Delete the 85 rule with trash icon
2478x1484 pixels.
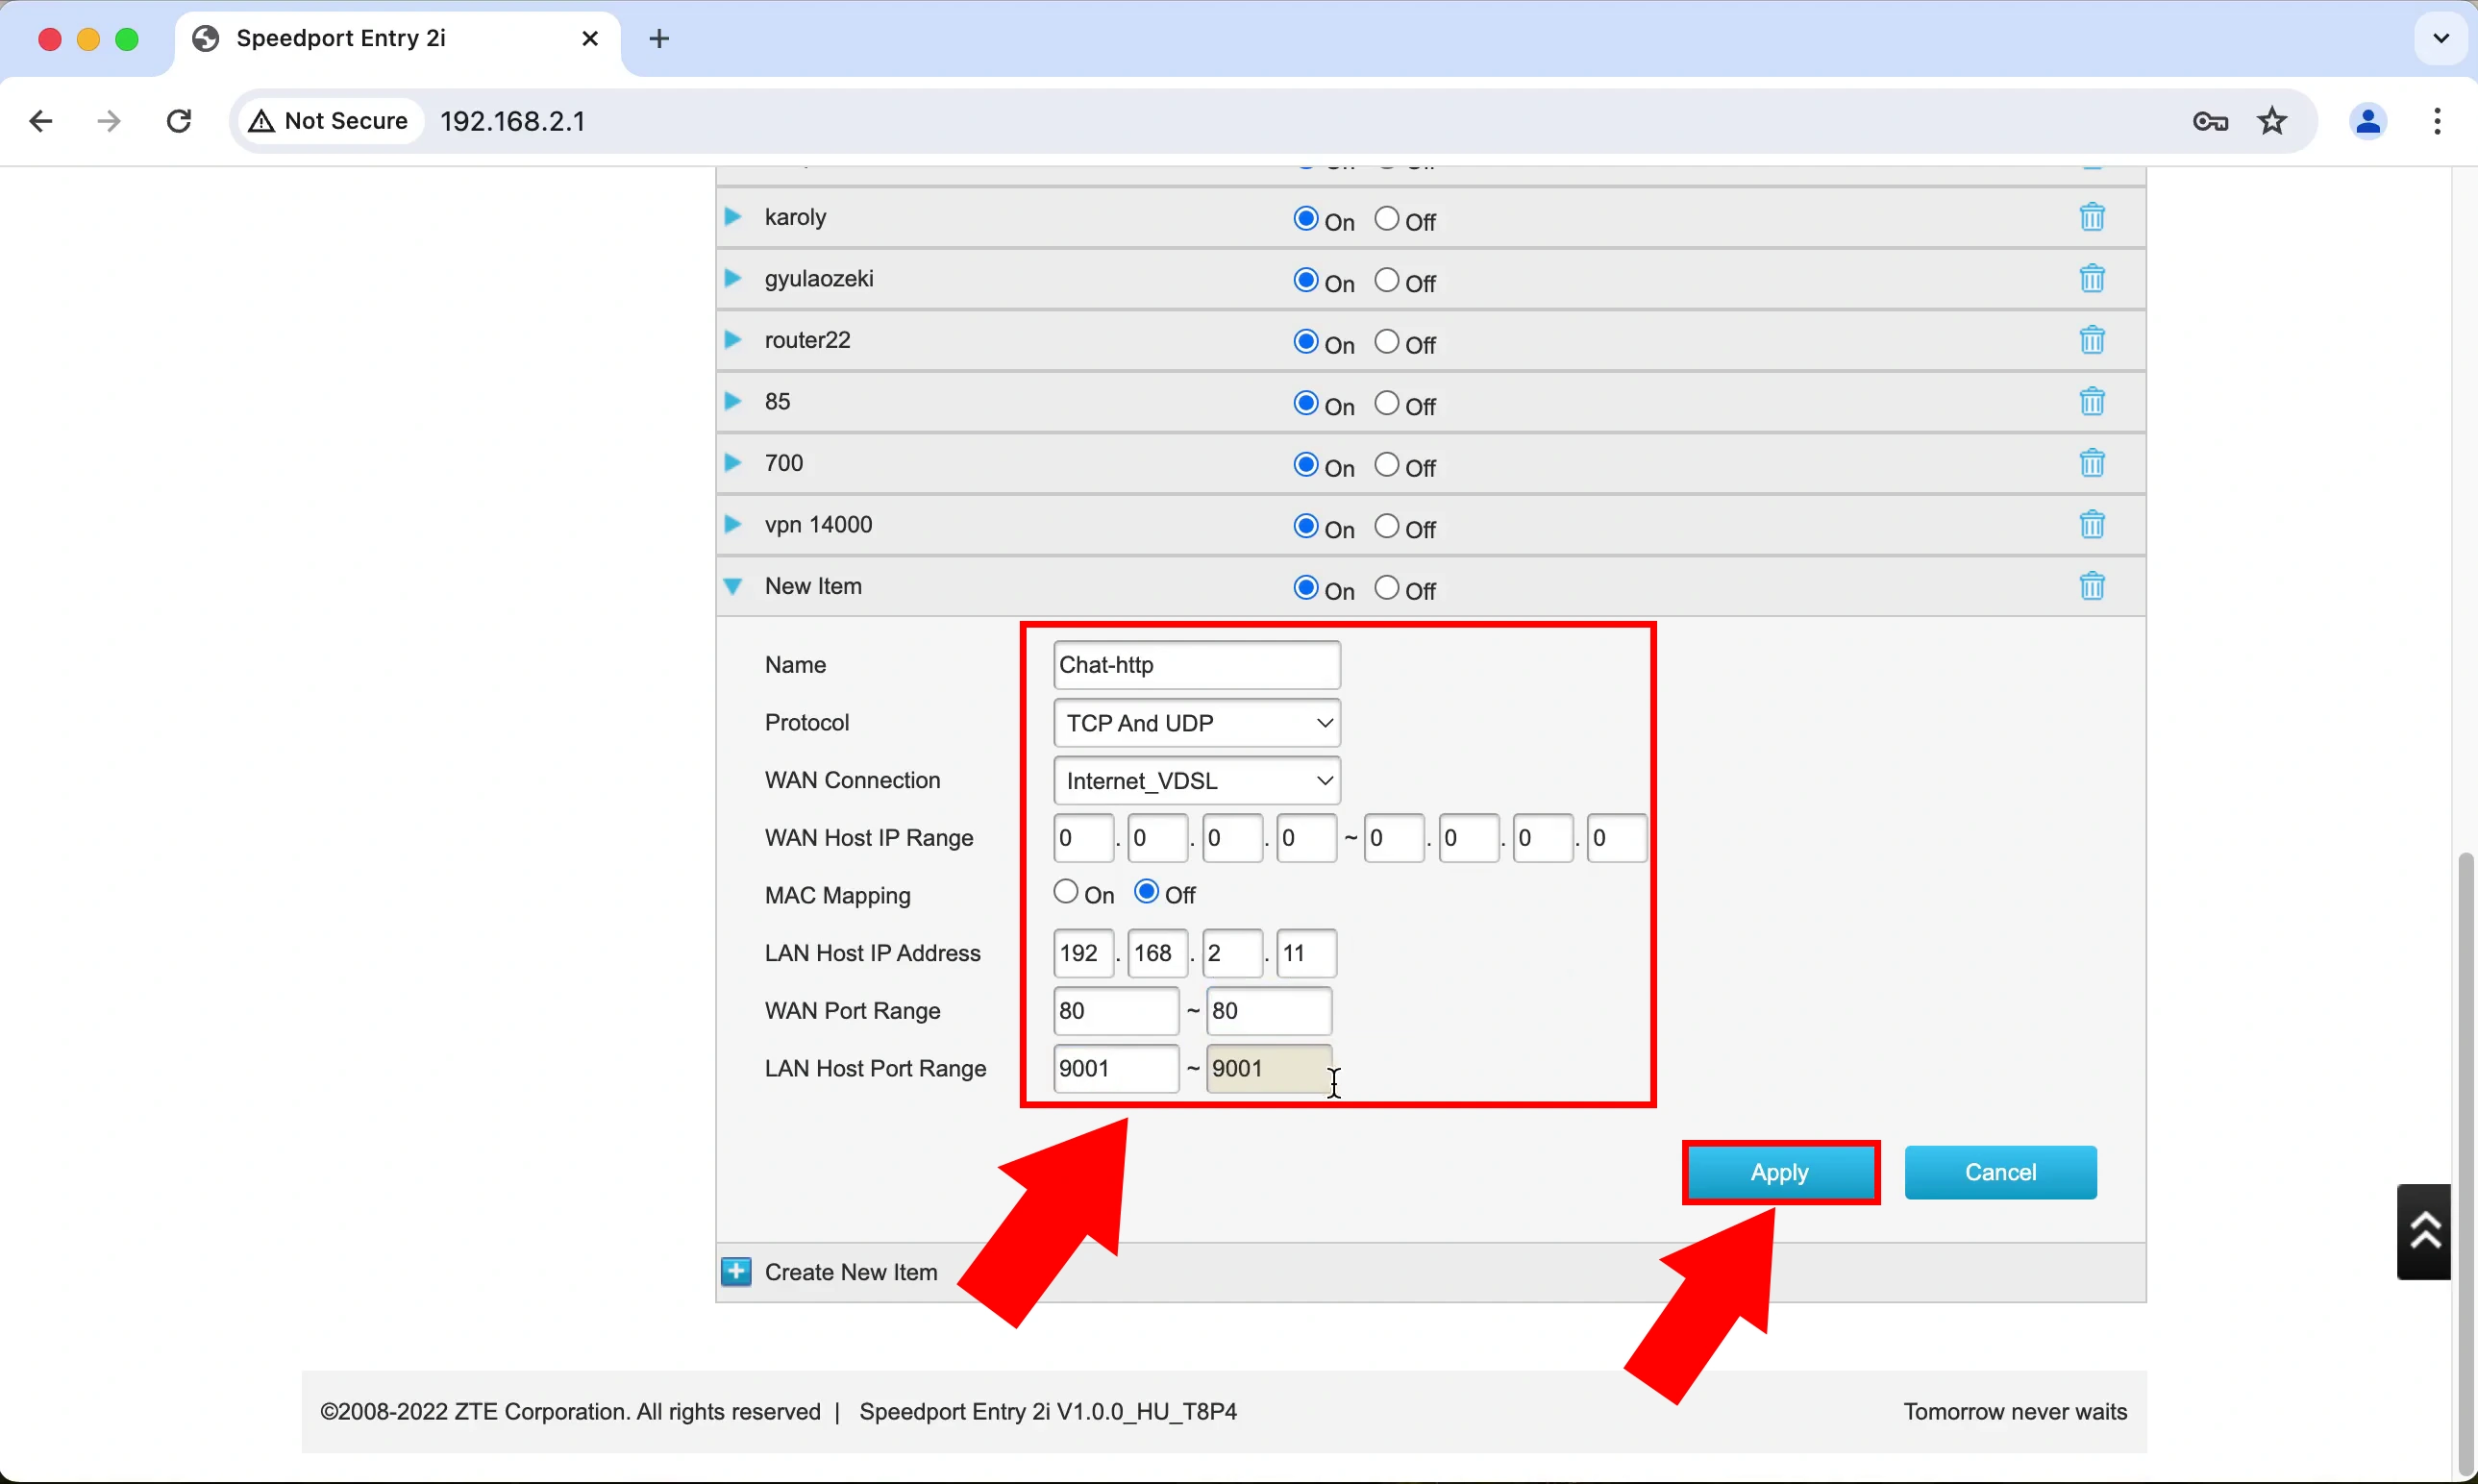pos(2092,402)
